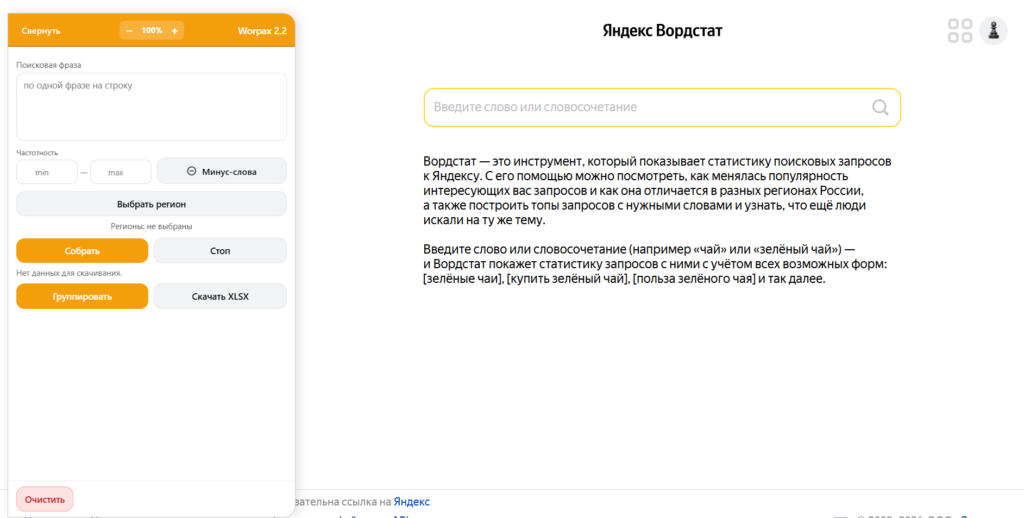Image resolution: width=1024 pixels, height=518 pixels.
Task: Collapse the Worpax panel via Свернуть
Action: (41, 31)
